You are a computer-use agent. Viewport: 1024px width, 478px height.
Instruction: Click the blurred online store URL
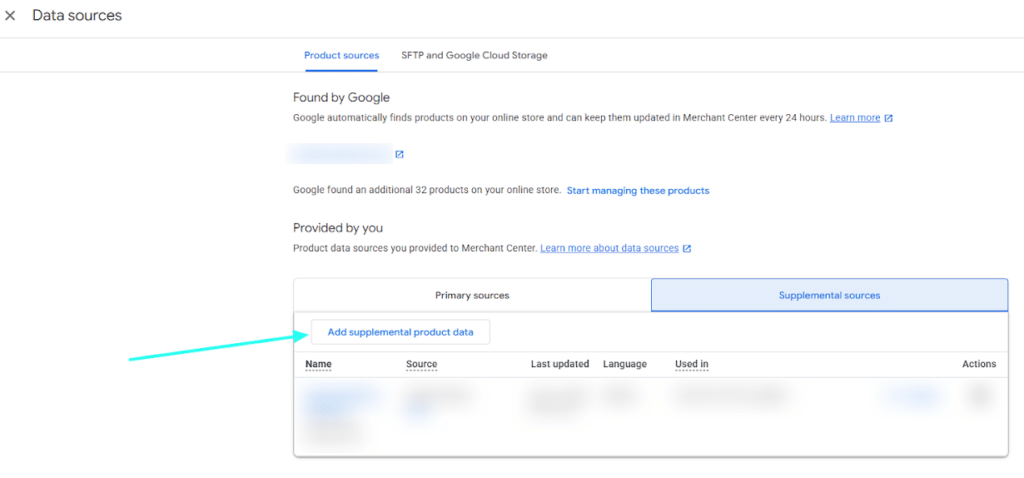coord(338,154)
